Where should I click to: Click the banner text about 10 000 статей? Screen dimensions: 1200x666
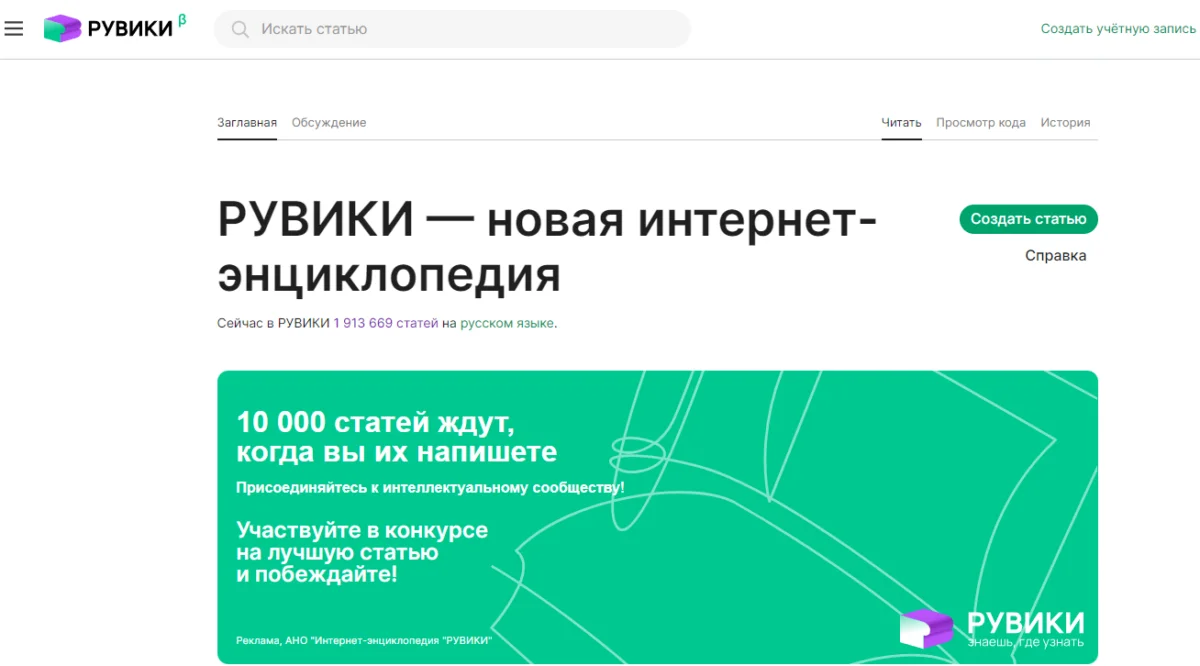pyautogui.click(x=377, y=422)
